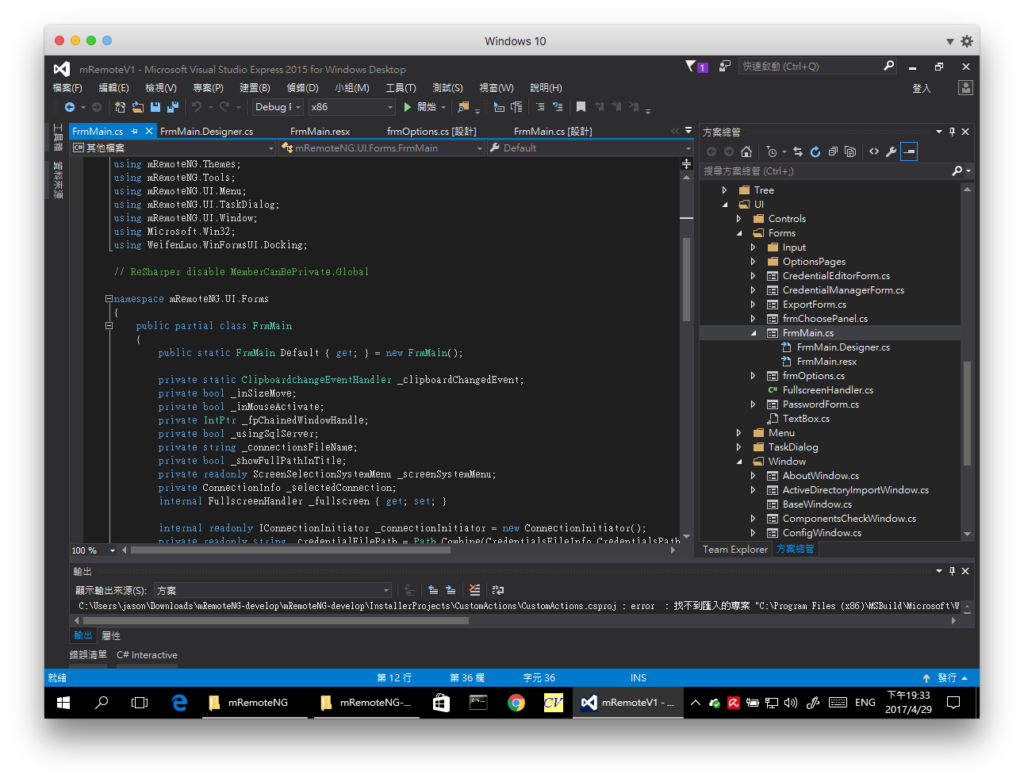Switch to the Team Explorer tab

(x=735, y=549)
